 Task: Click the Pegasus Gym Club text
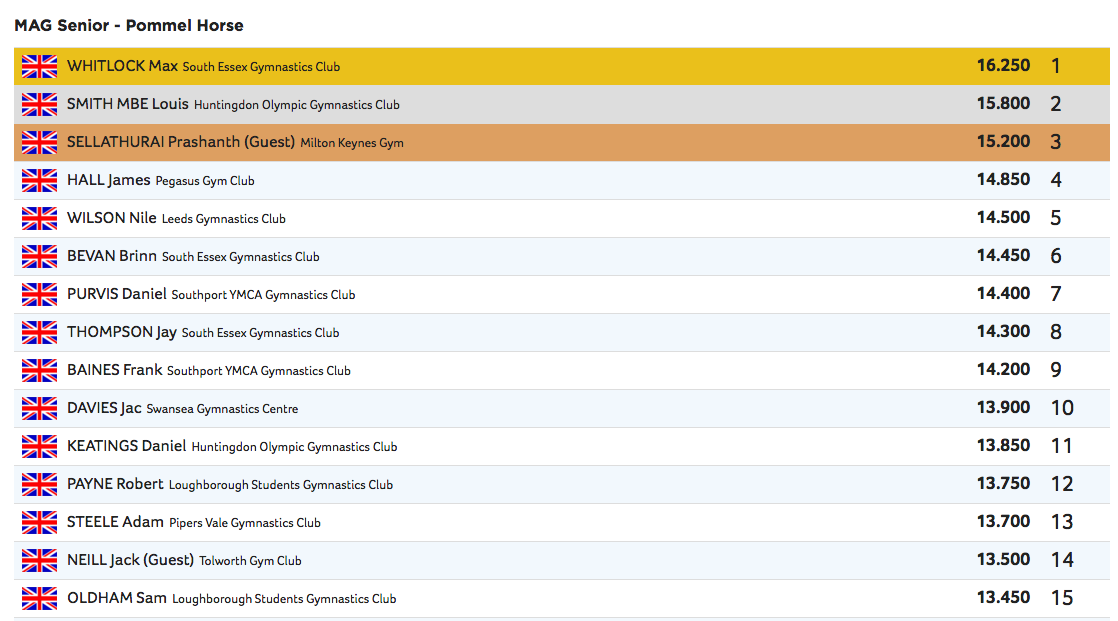[x=205, y=181]
